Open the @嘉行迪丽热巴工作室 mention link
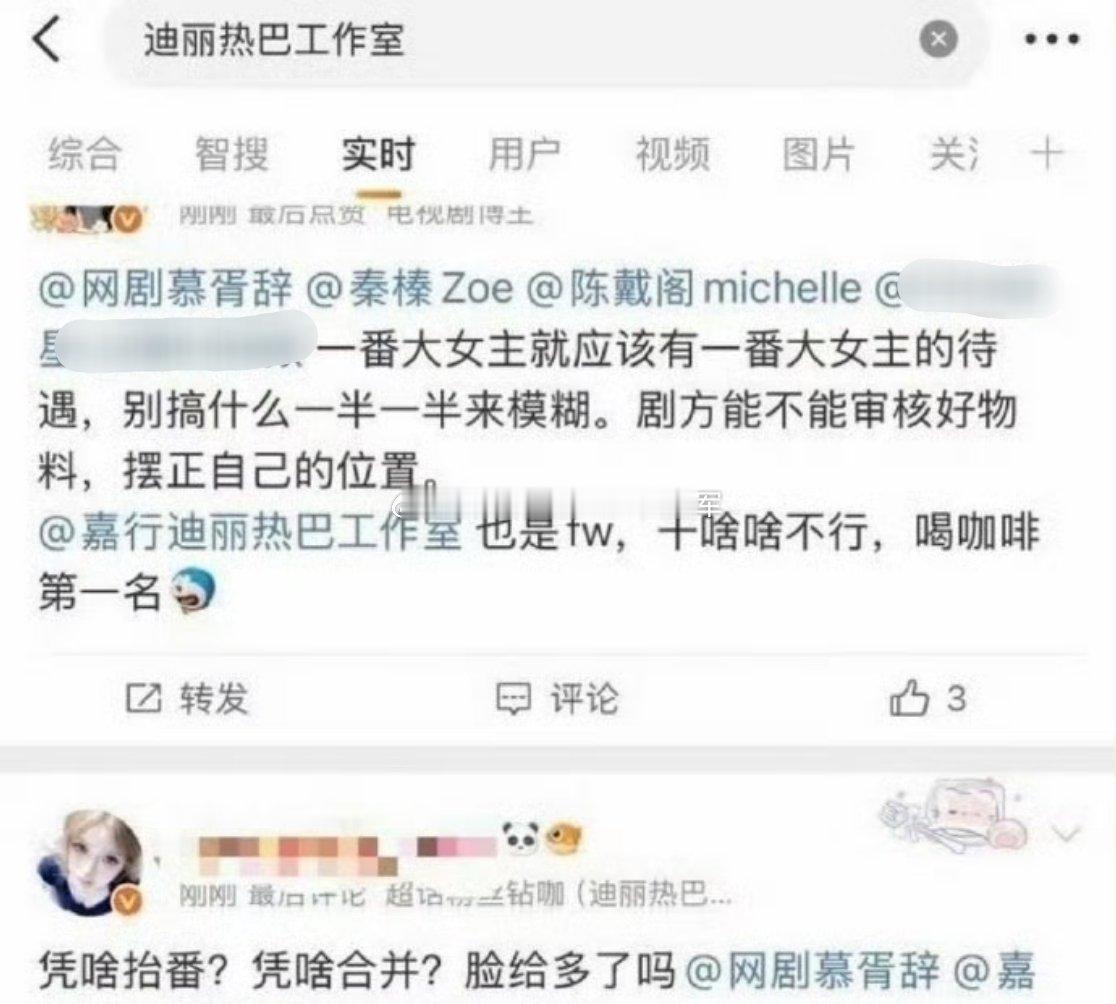The width and height of the screenshot is (1116, 1004). 250,533
